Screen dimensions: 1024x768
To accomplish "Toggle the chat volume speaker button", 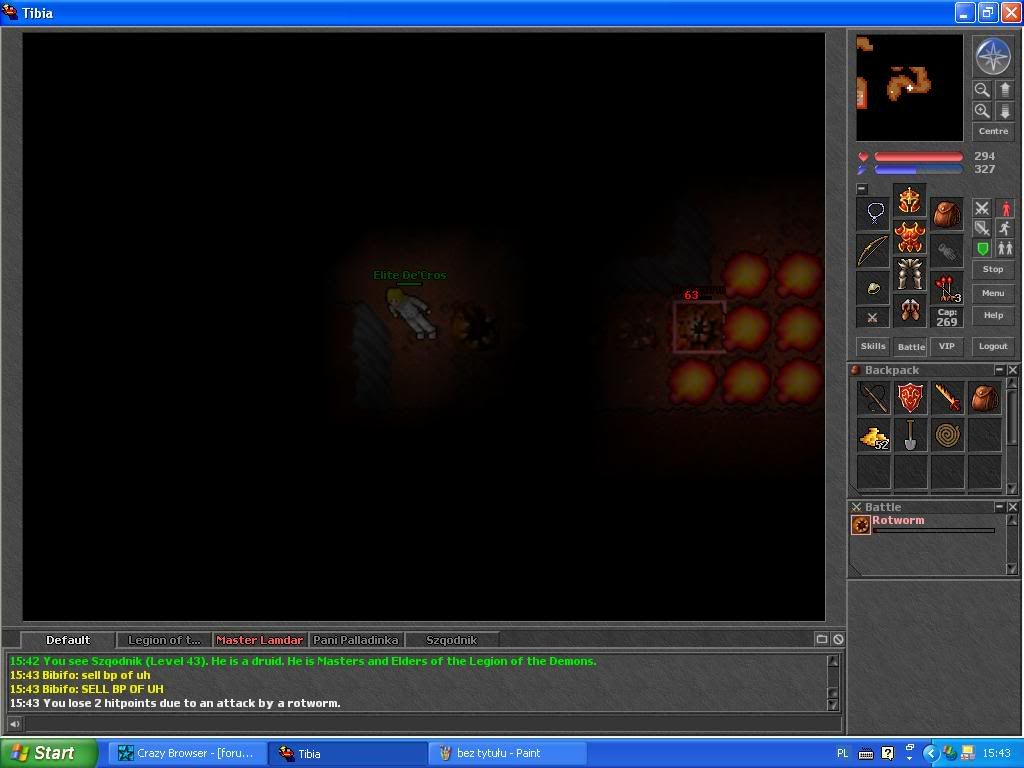I will pos(14,723).
